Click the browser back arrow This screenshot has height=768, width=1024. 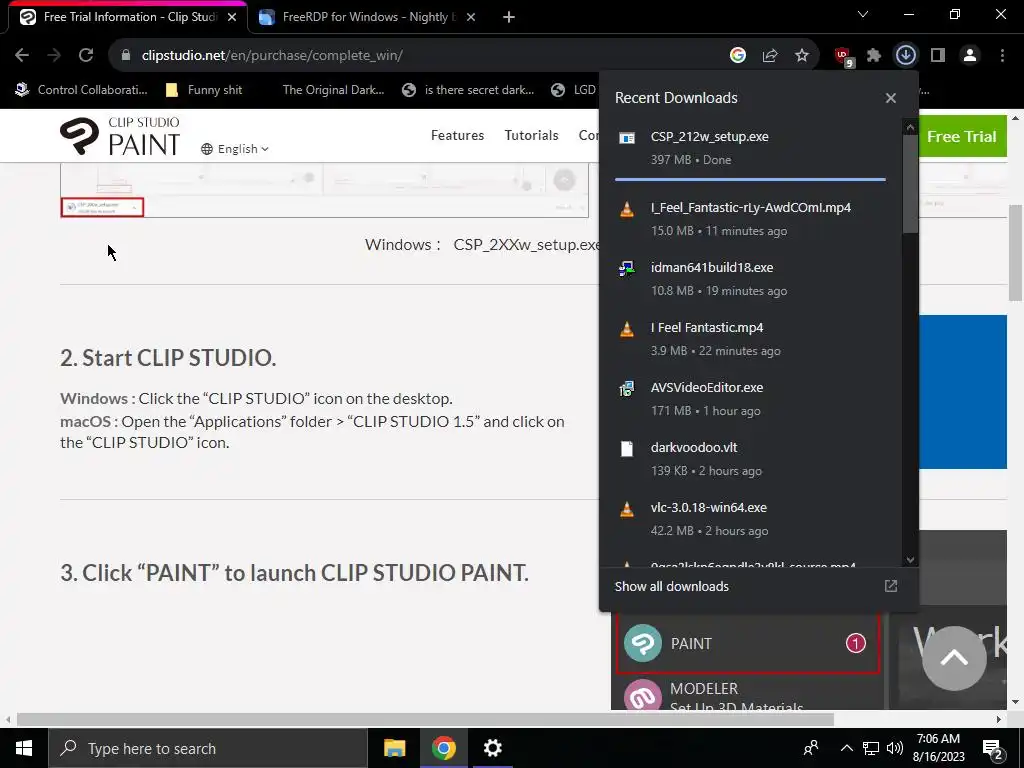[x=22, y=56]
